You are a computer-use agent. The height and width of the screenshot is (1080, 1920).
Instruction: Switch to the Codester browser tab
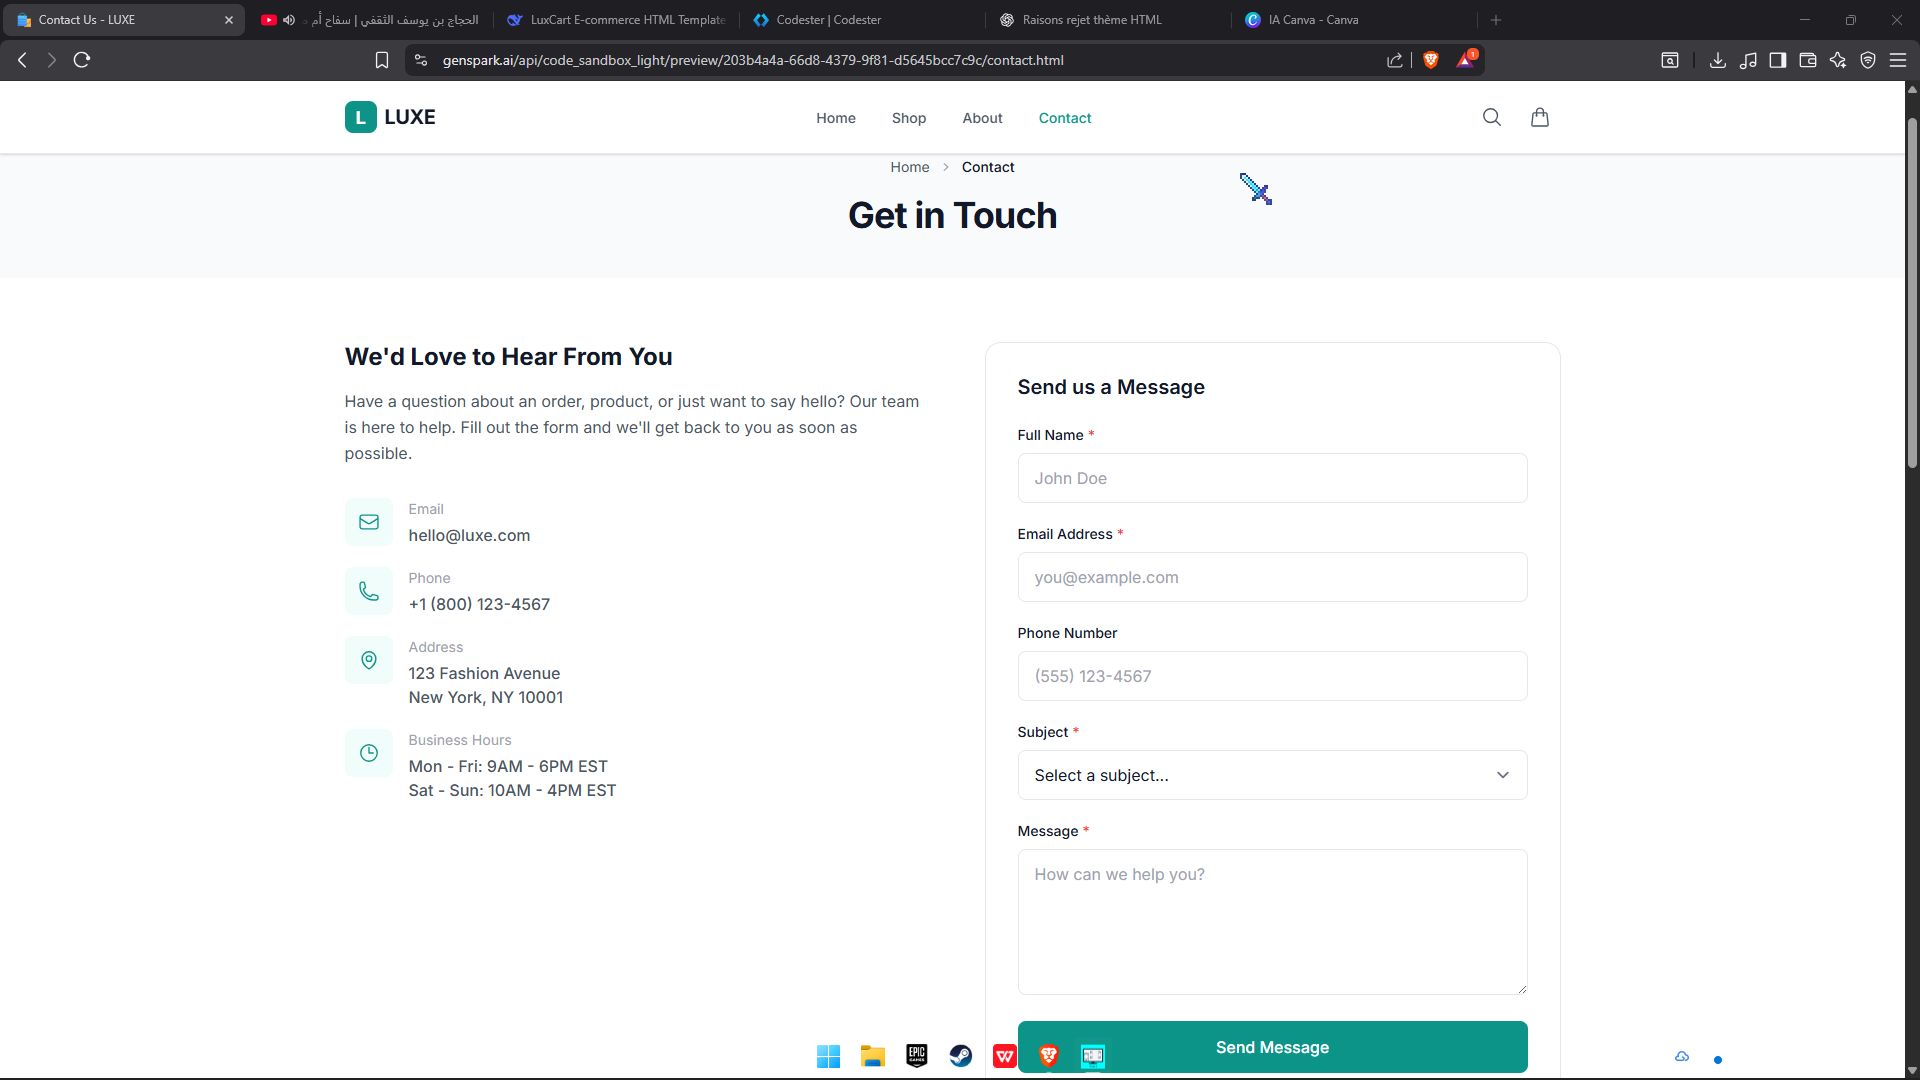(x=828, y=20)
